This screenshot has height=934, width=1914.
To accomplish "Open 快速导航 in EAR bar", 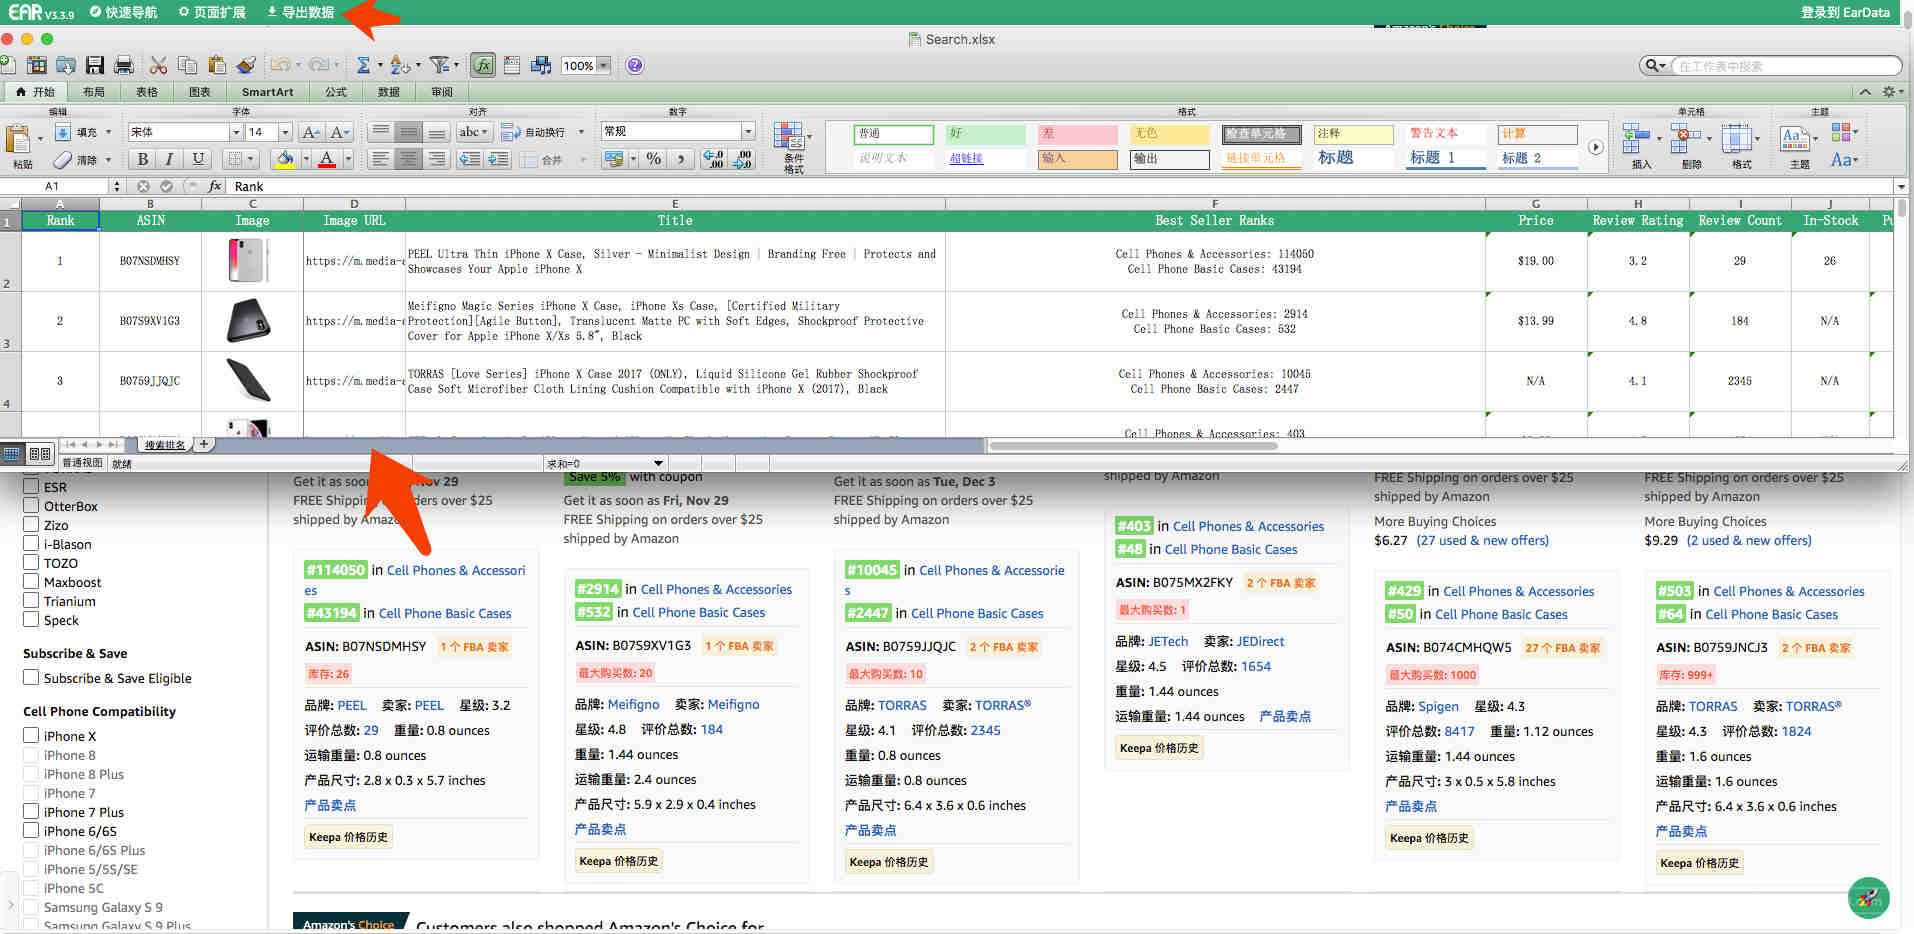I will [124, 12].
